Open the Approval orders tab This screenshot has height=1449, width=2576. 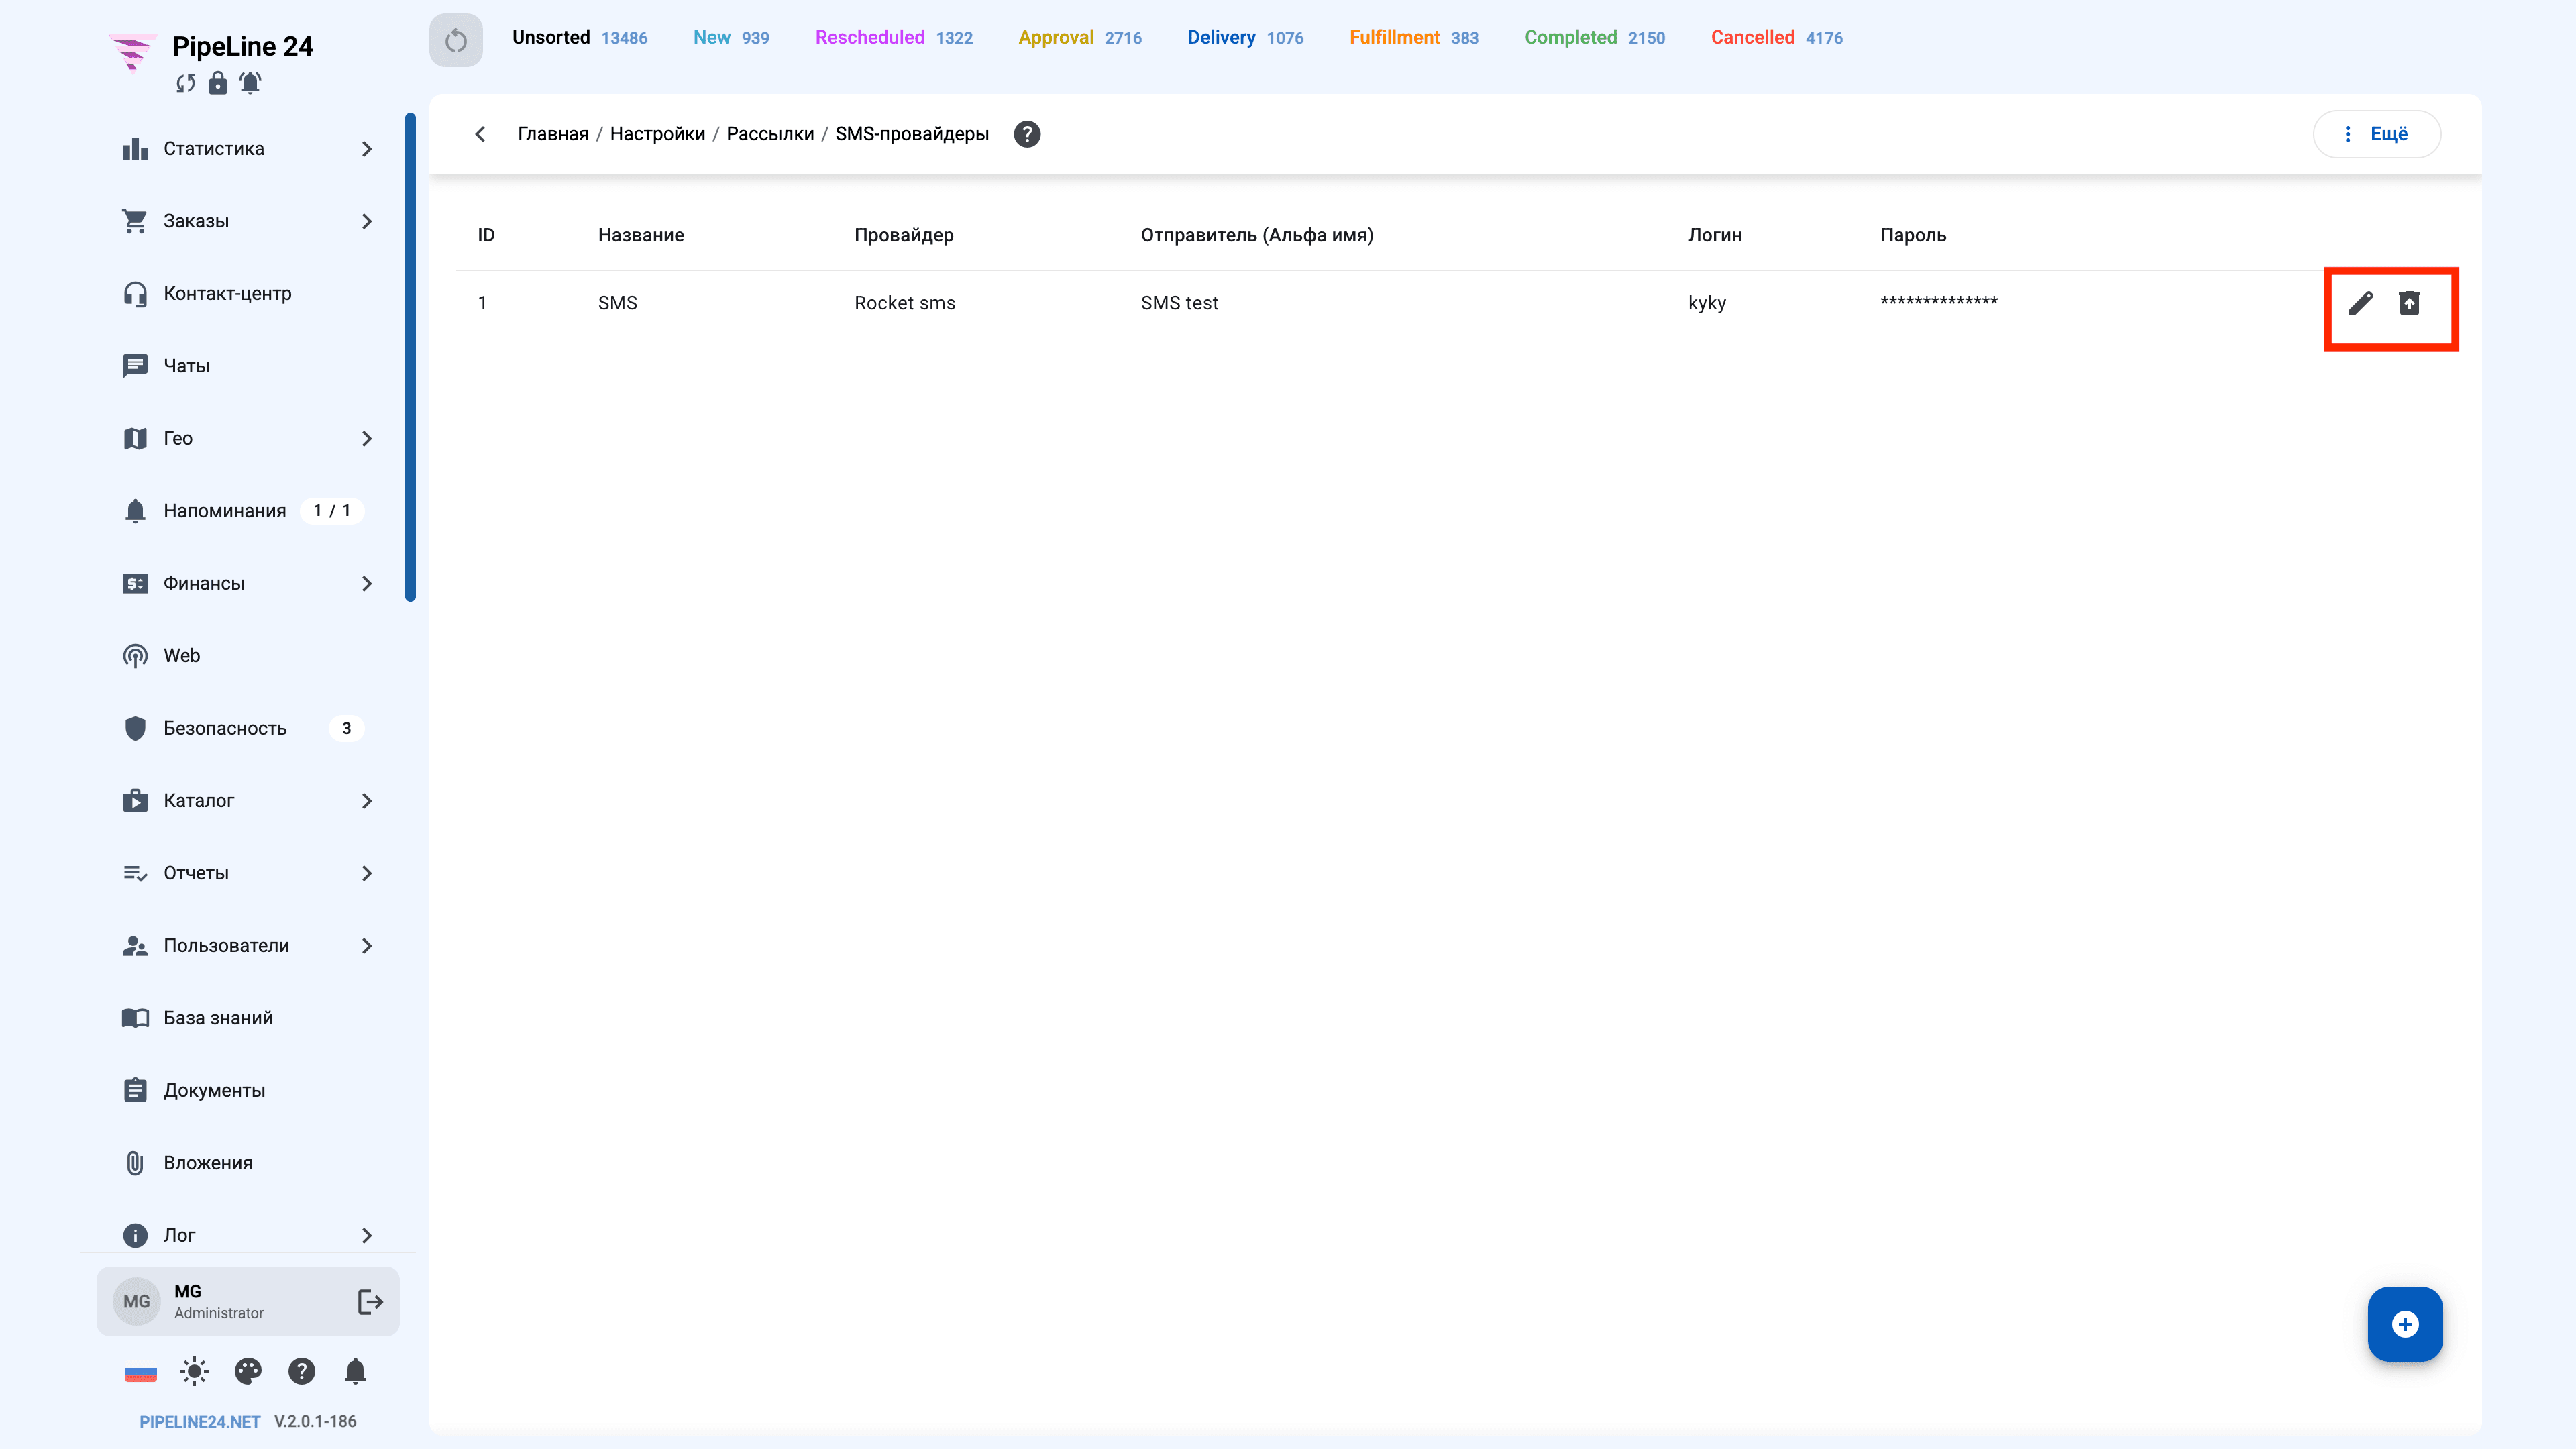click(1079, 38)
